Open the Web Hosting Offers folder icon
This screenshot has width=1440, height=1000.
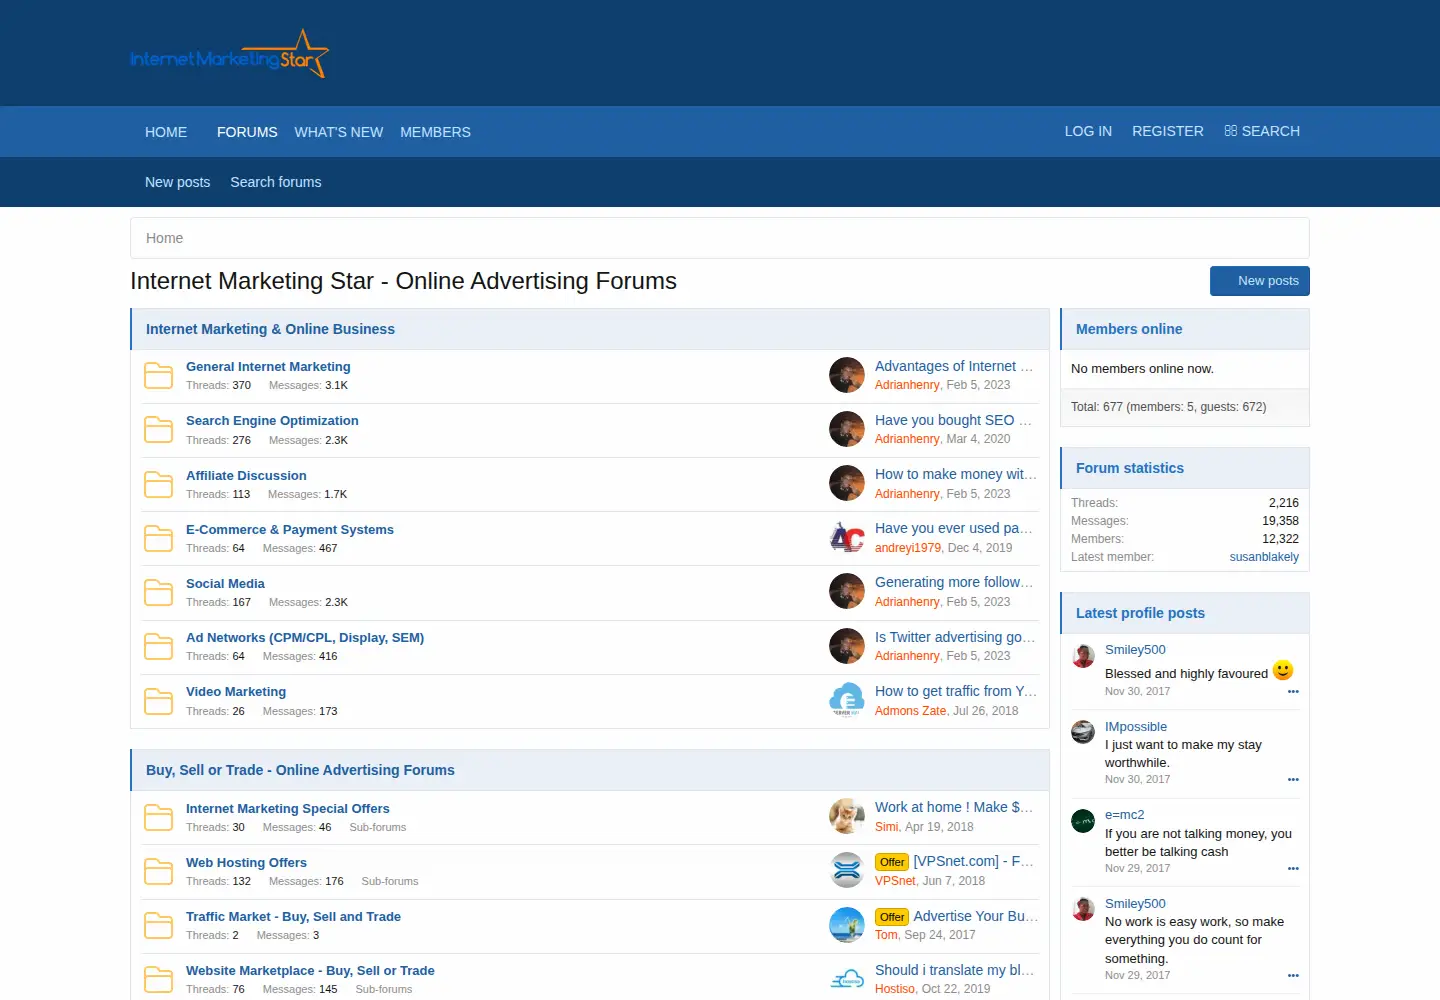coord(159,872)
